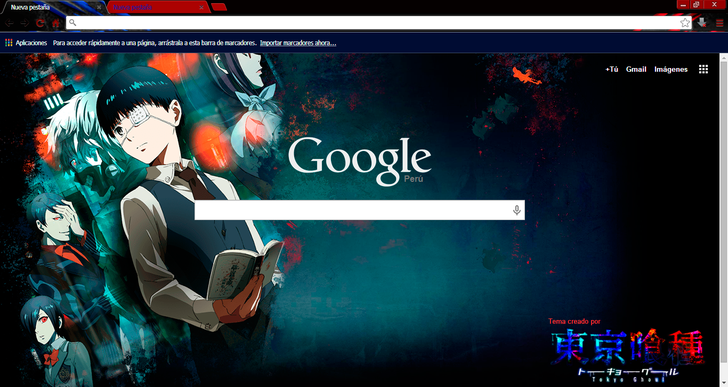Go forward with the forward arrow
This screenshot has width=728, height=387.
pyautogui.click(x=25, y=23)
